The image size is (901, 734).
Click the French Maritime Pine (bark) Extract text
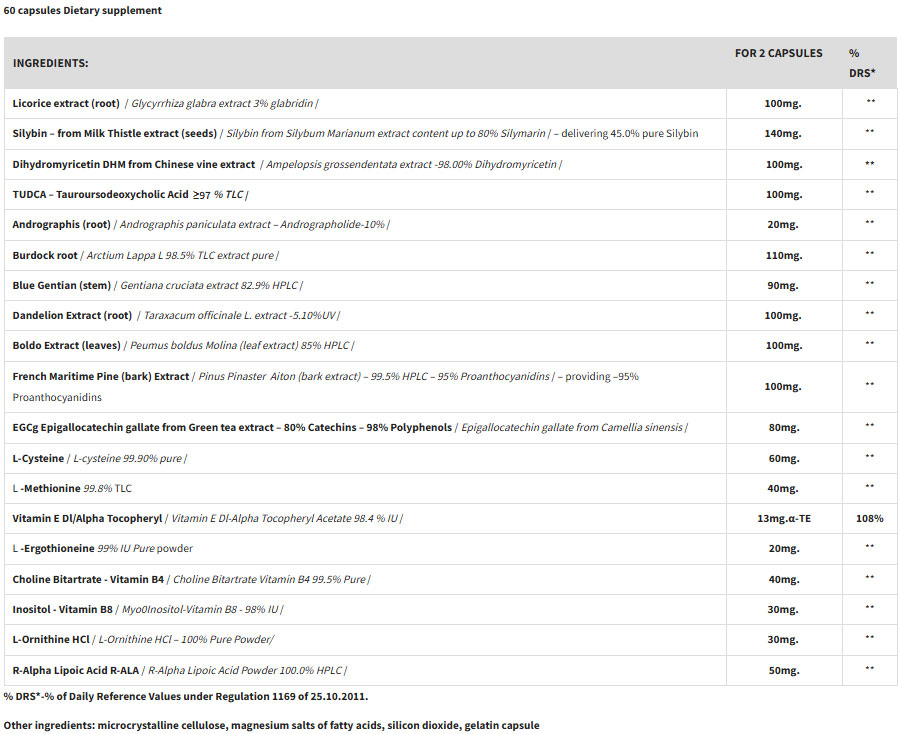[101, 376]
